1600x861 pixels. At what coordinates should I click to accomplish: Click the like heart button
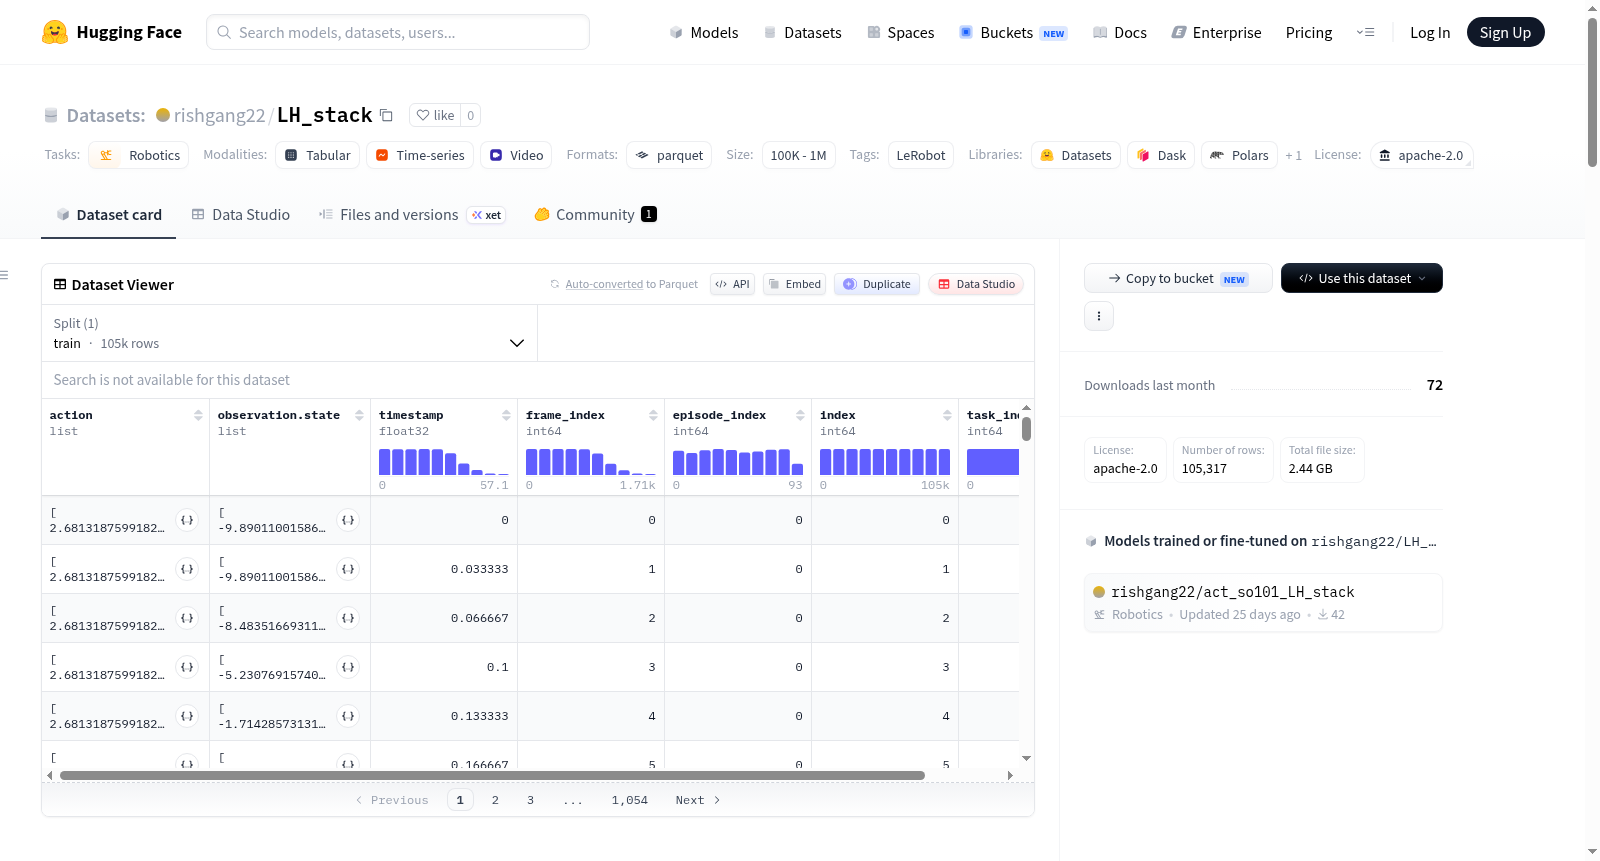point(435,115)
